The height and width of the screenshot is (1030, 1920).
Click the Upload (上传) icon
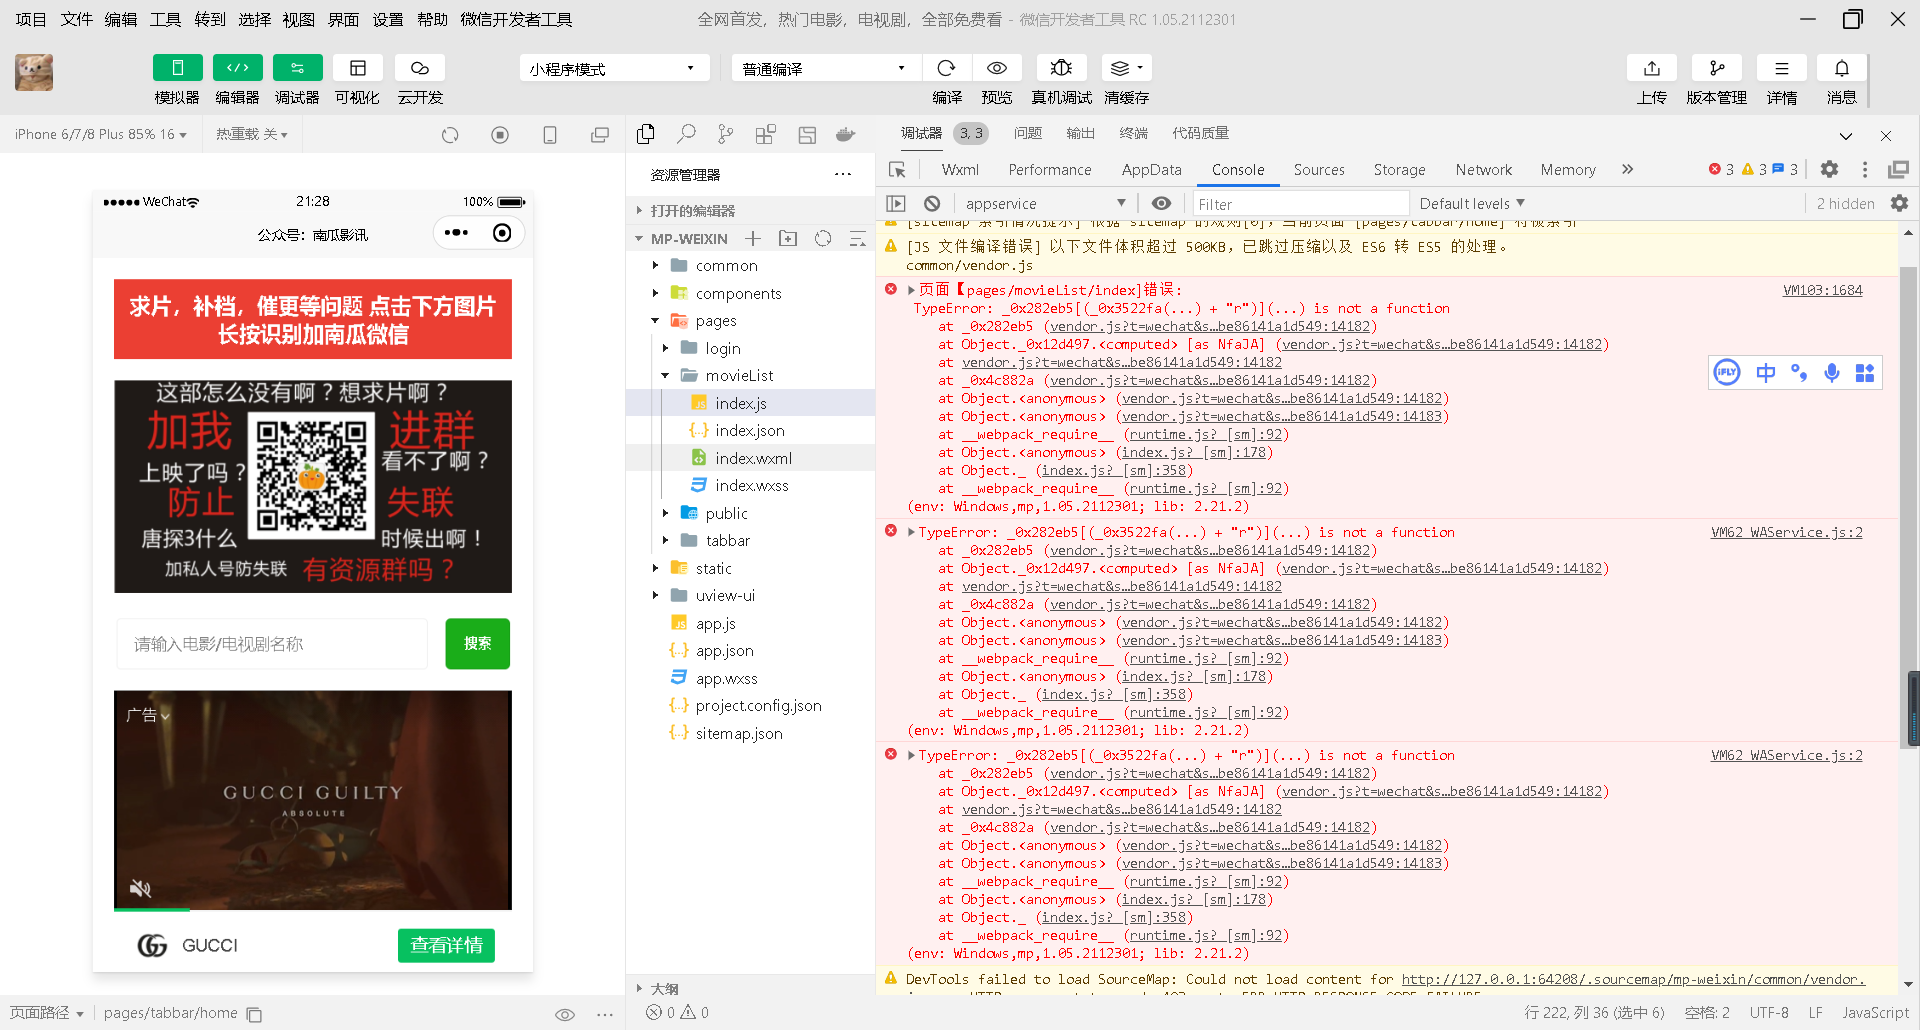pyautogui.click(x=1651, y=68)
